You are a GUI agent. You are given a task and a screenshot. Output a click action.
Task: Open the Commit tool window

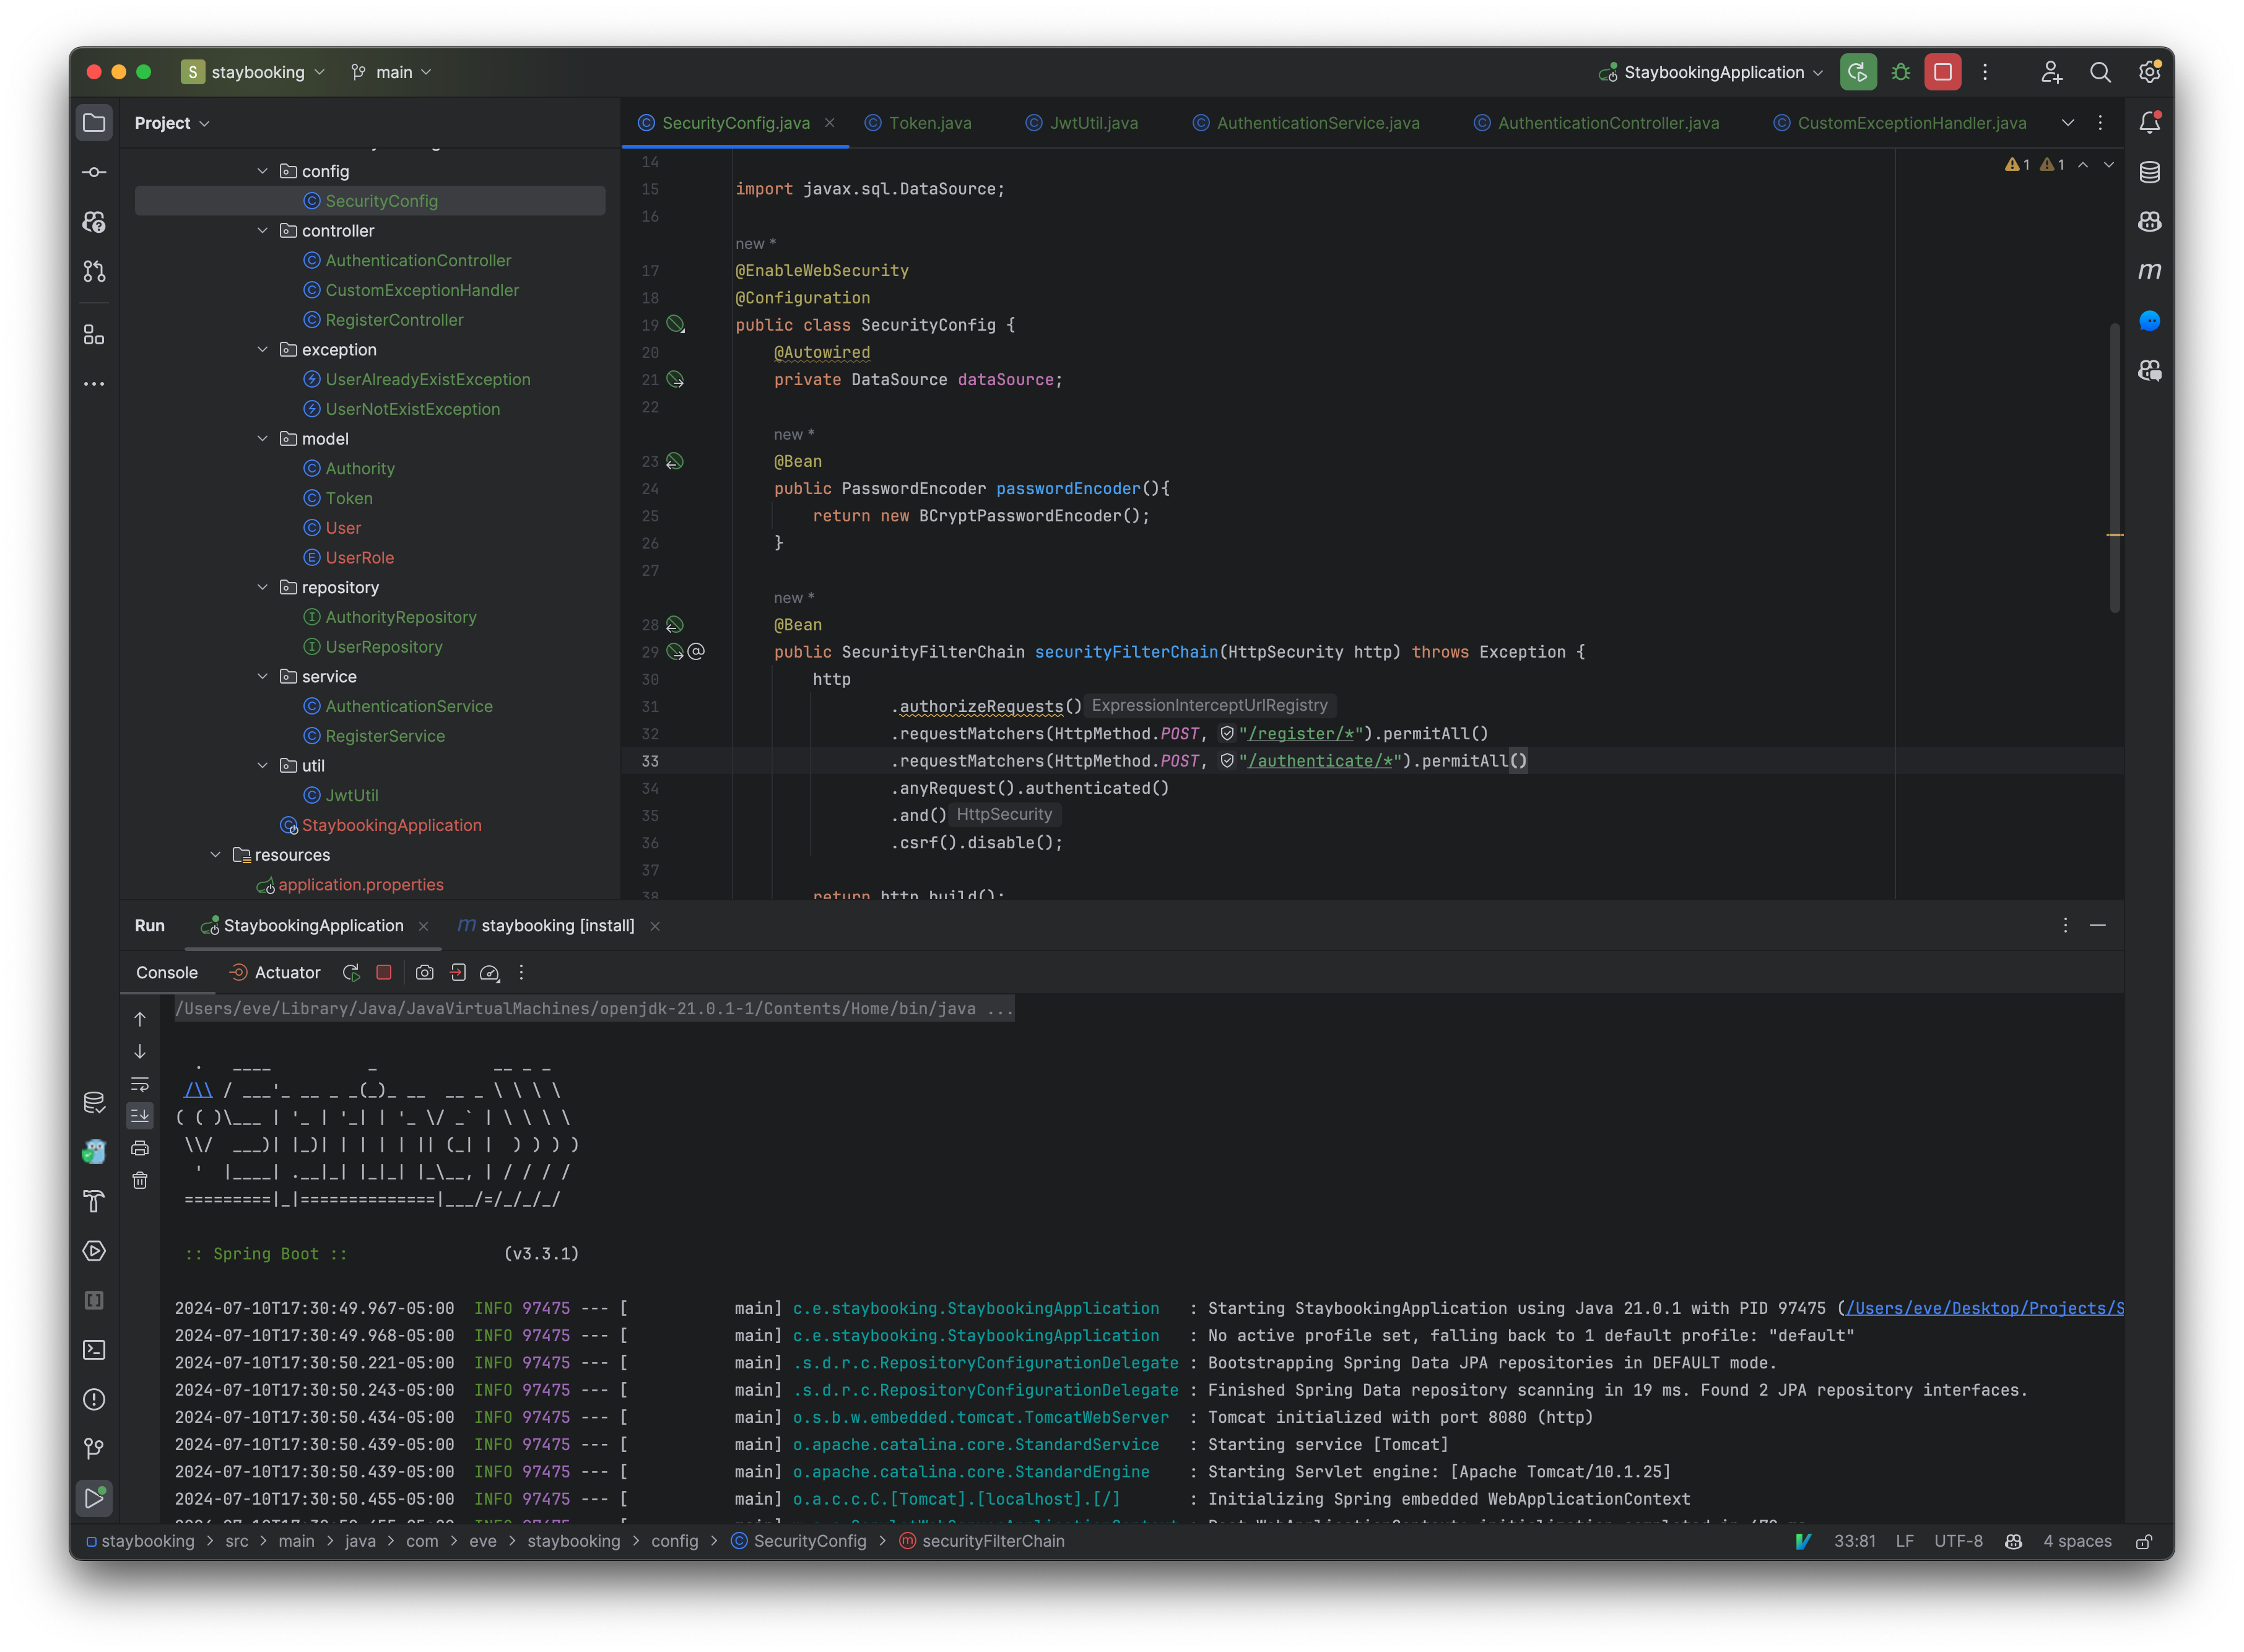click(94, 172)
